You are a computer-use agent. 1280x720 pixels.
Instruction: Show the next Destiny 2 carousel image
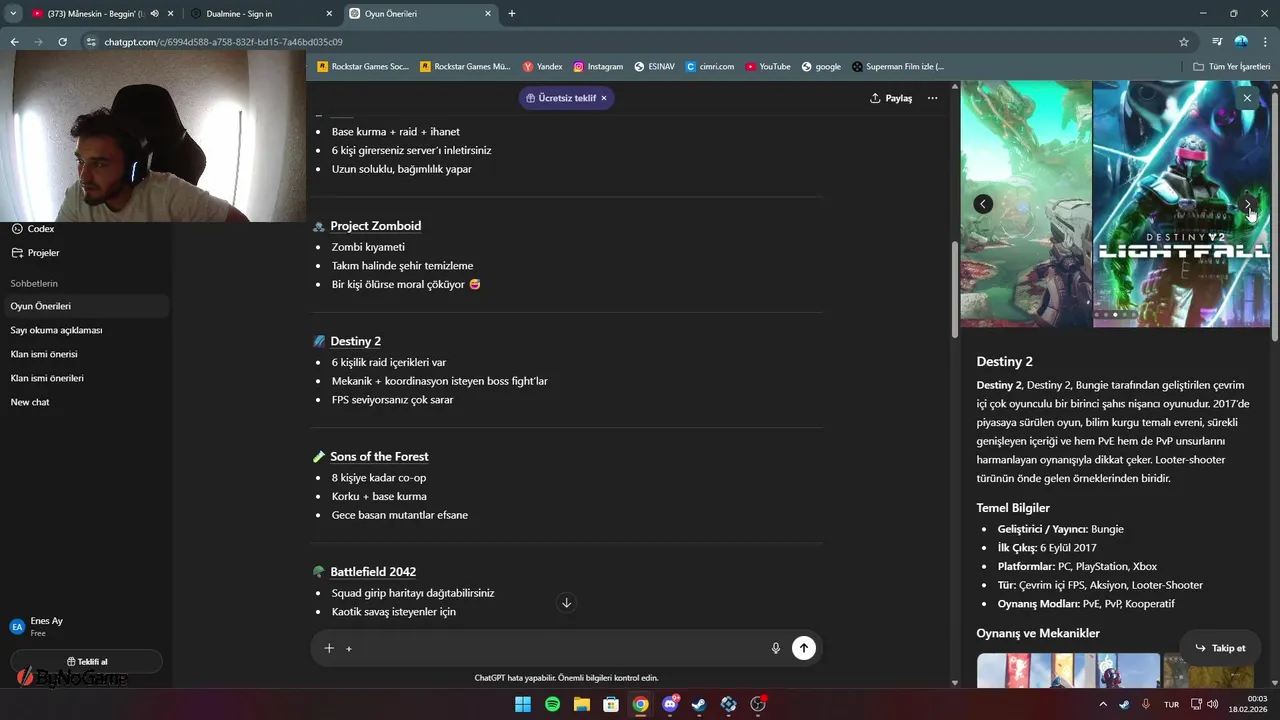pos(1248,204)
